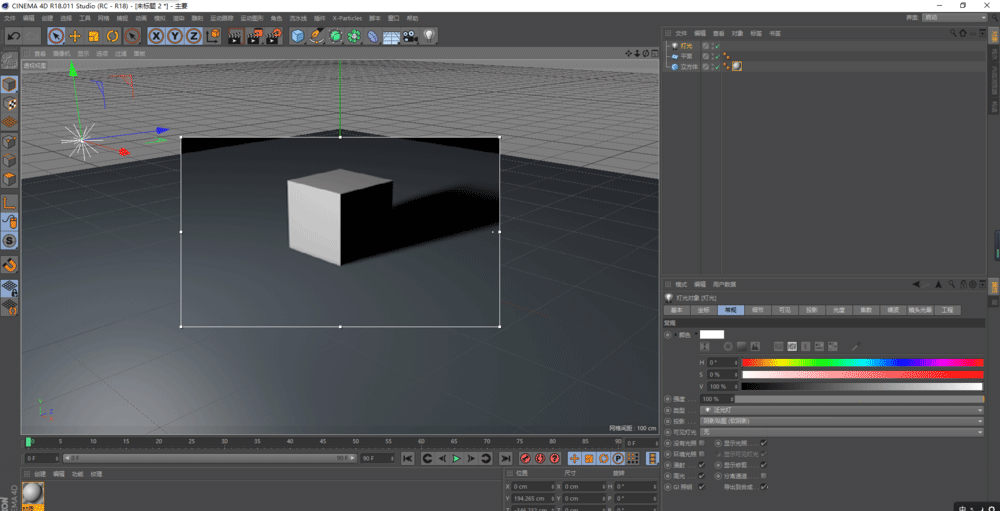Open the 界面 layout dropdown top right
1000x511 pixels.
click(x=955, y=18)
